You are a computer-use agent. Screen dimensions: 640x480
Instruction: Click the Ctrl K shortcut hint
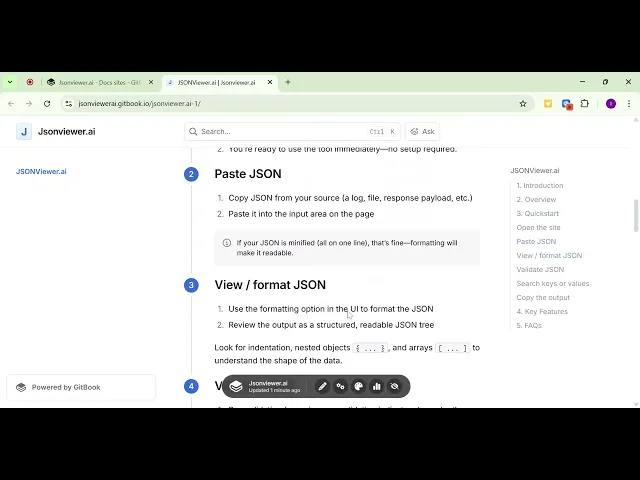tap(382, 131)
